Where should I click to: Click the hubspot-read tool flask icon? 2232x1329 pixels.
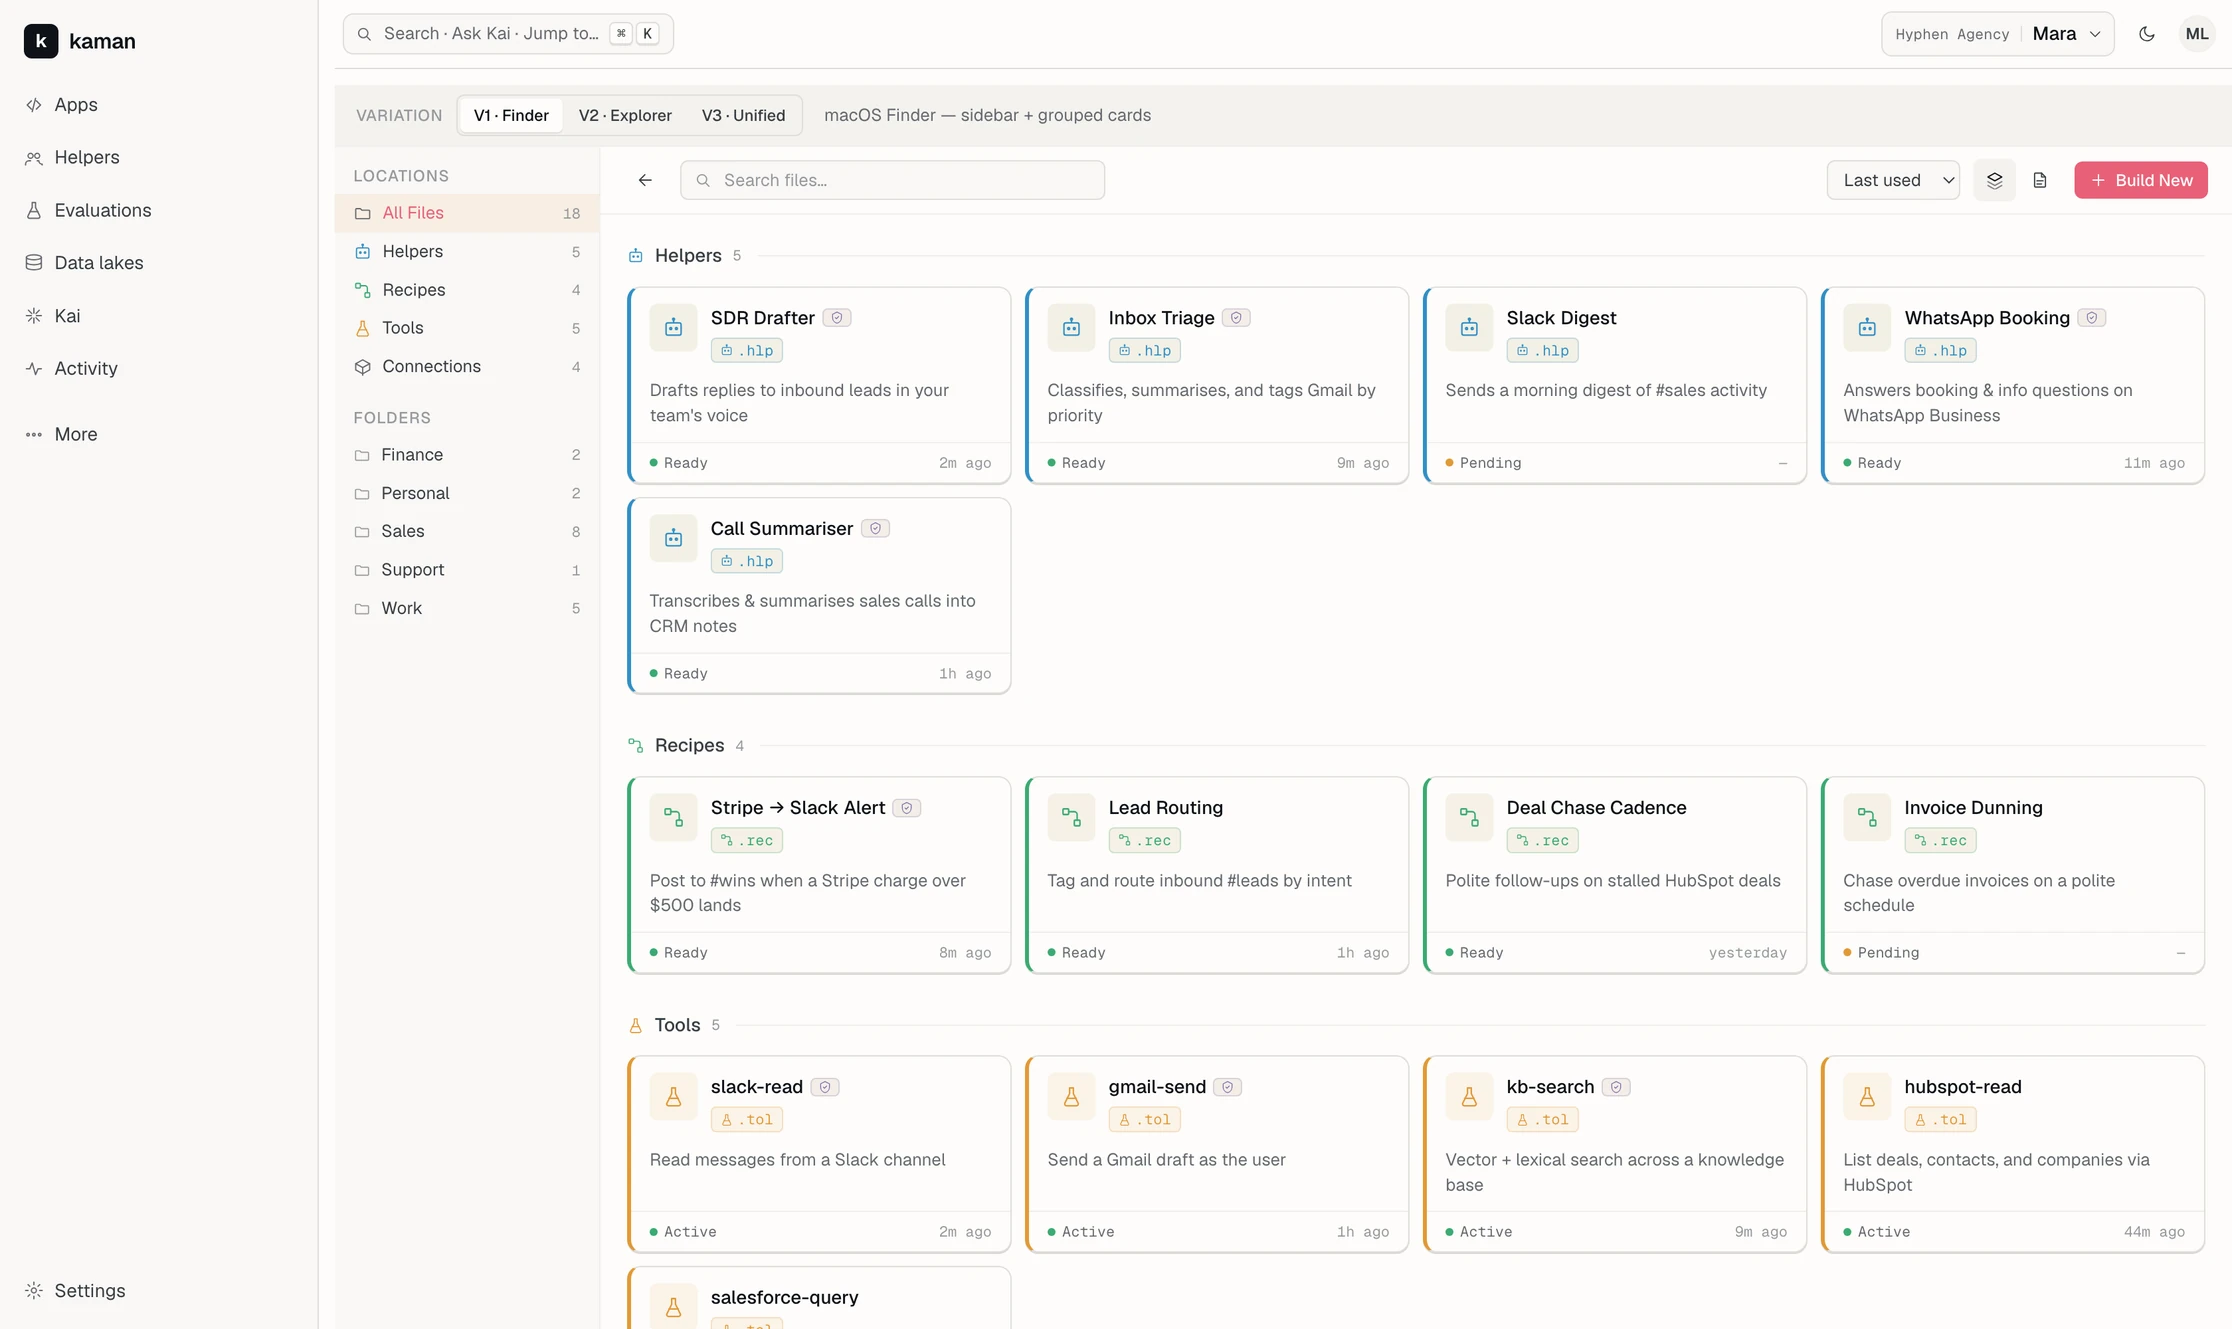pos(1867,1097)
